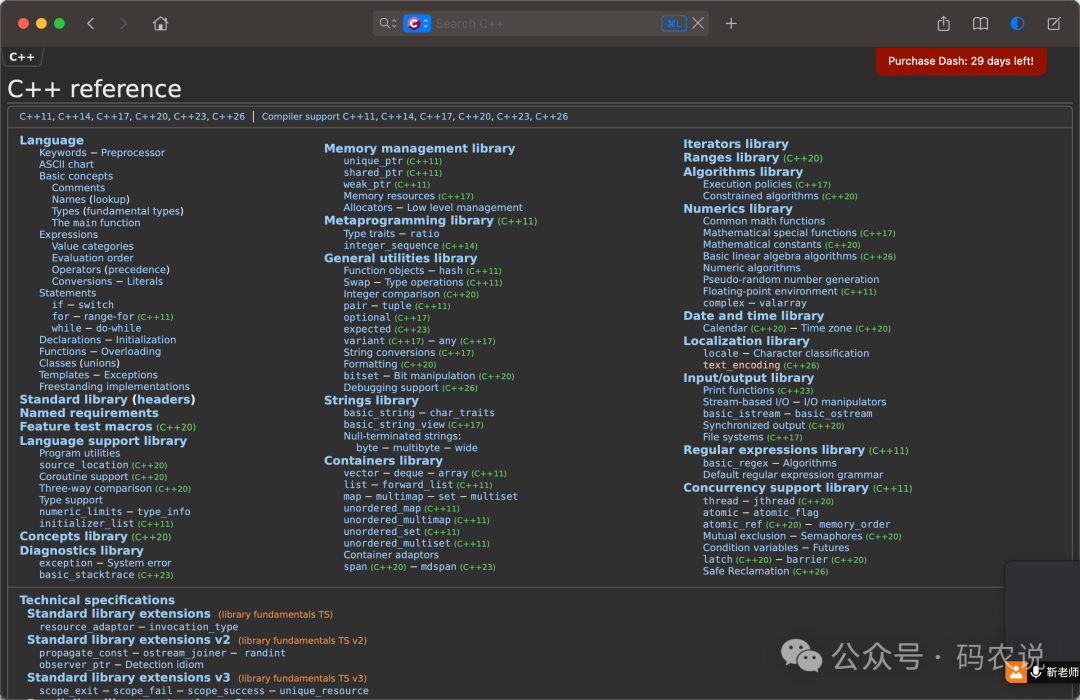
Task: Open Ranges library link
Action: click(731, 158)
